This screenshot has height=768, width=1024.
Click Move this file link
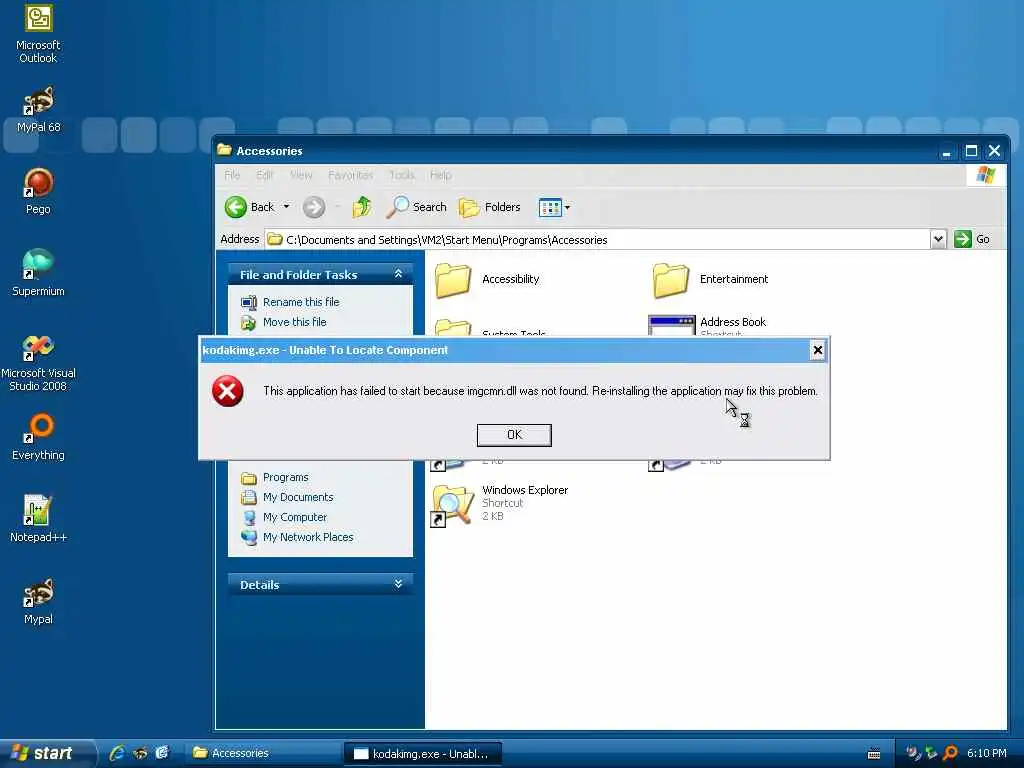[x=295, y=322]
